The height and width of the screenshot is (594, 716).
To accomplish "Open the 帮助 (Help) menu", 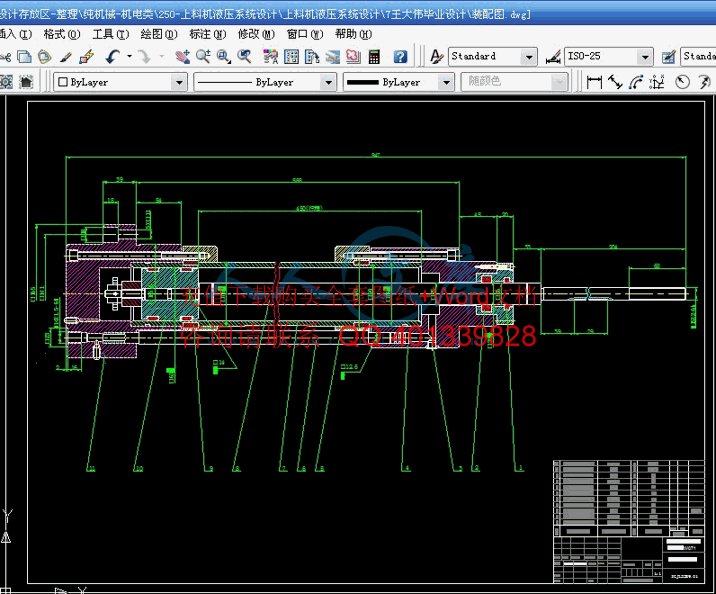I will click(x=353, y=34).
